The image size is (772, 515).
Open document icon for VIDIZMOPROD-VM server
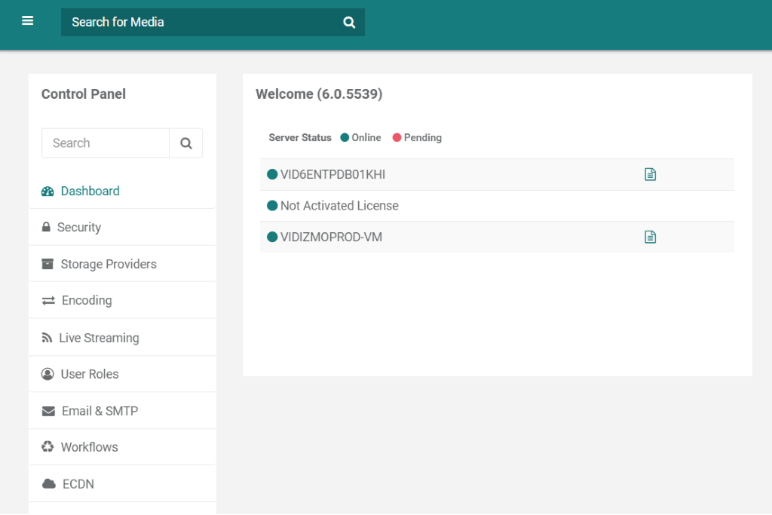[x=650, y=237]
